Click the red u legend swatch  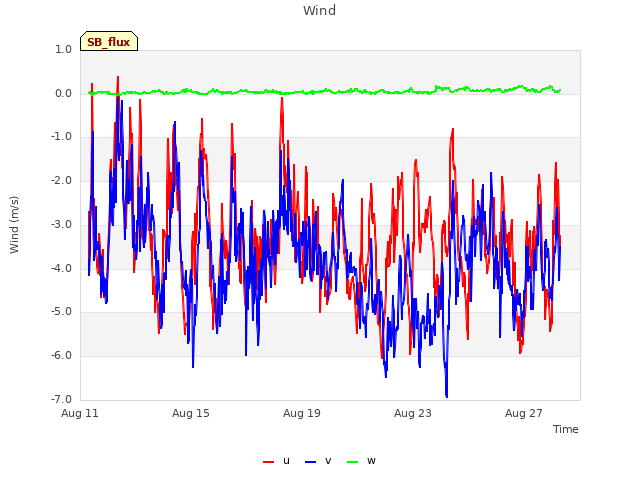269,462
